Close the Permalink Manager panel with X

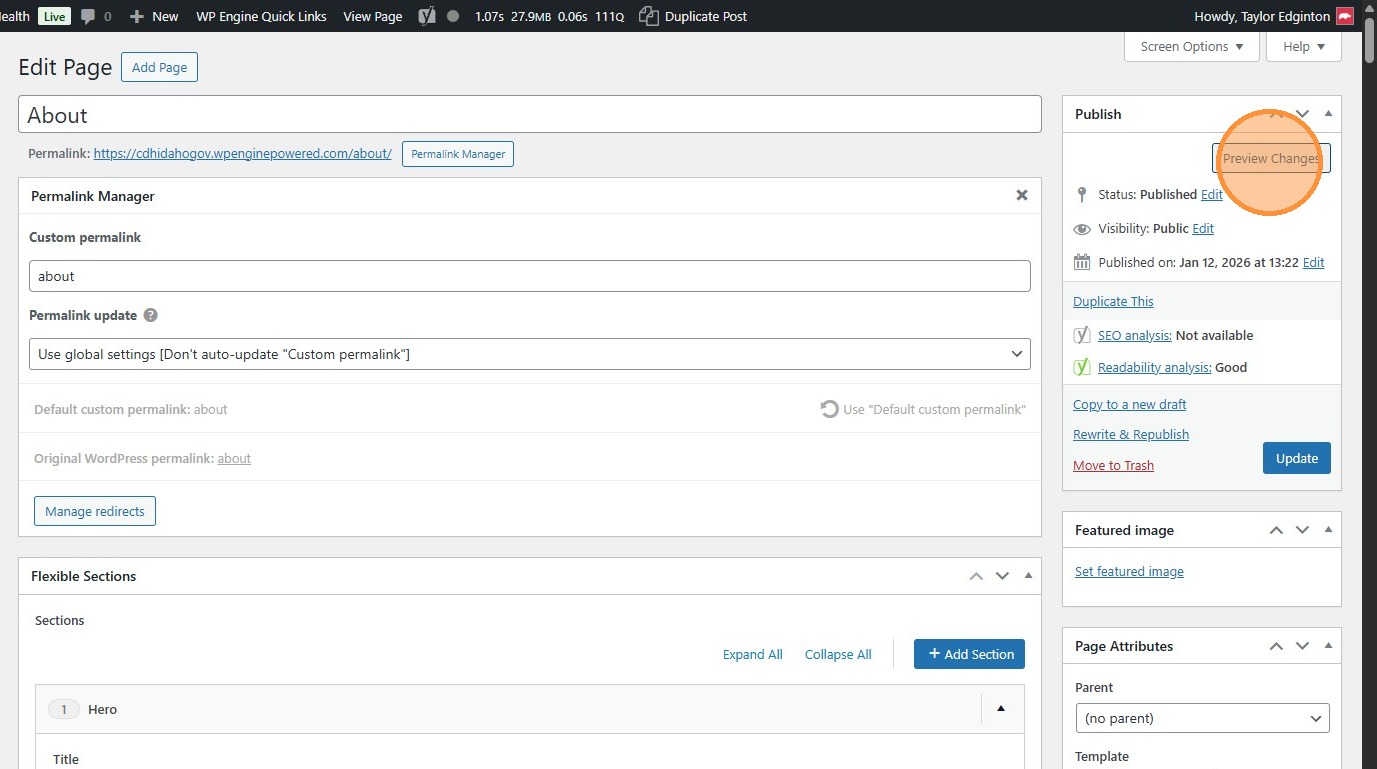click(x=1022, y=196)
